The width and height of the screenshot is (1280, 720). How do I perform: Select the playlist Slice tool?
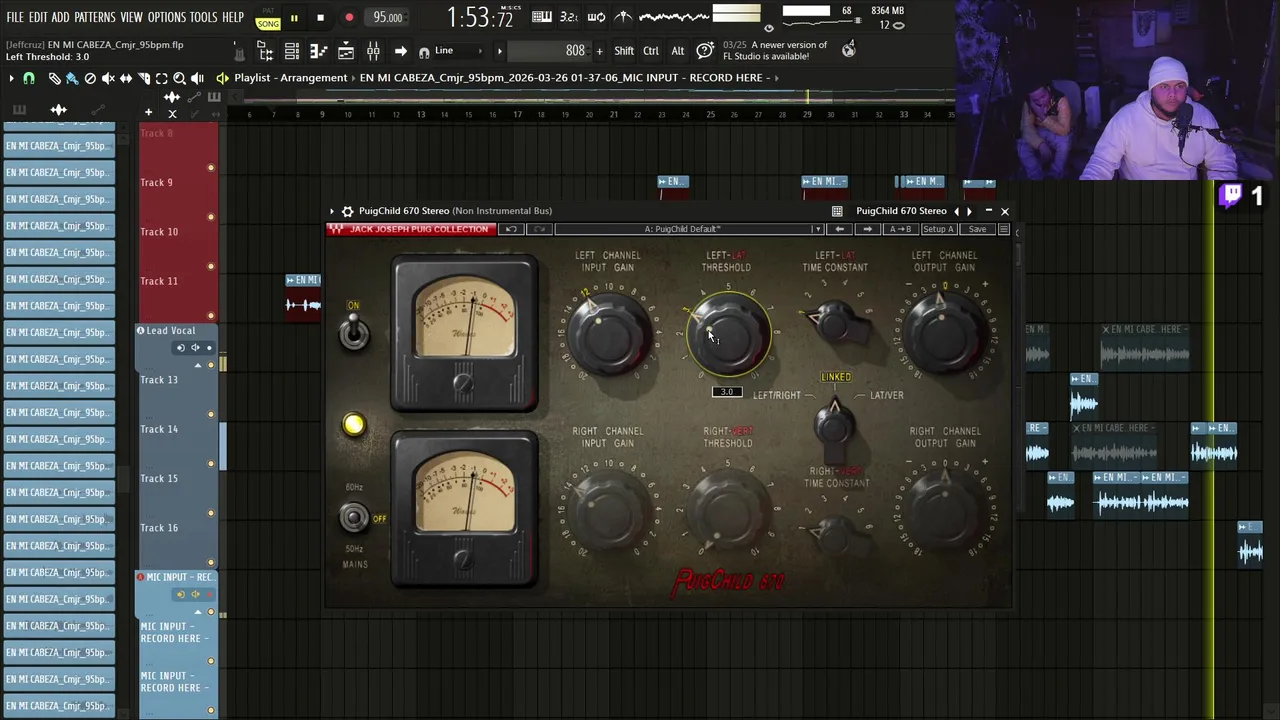[x=144, y=78]
